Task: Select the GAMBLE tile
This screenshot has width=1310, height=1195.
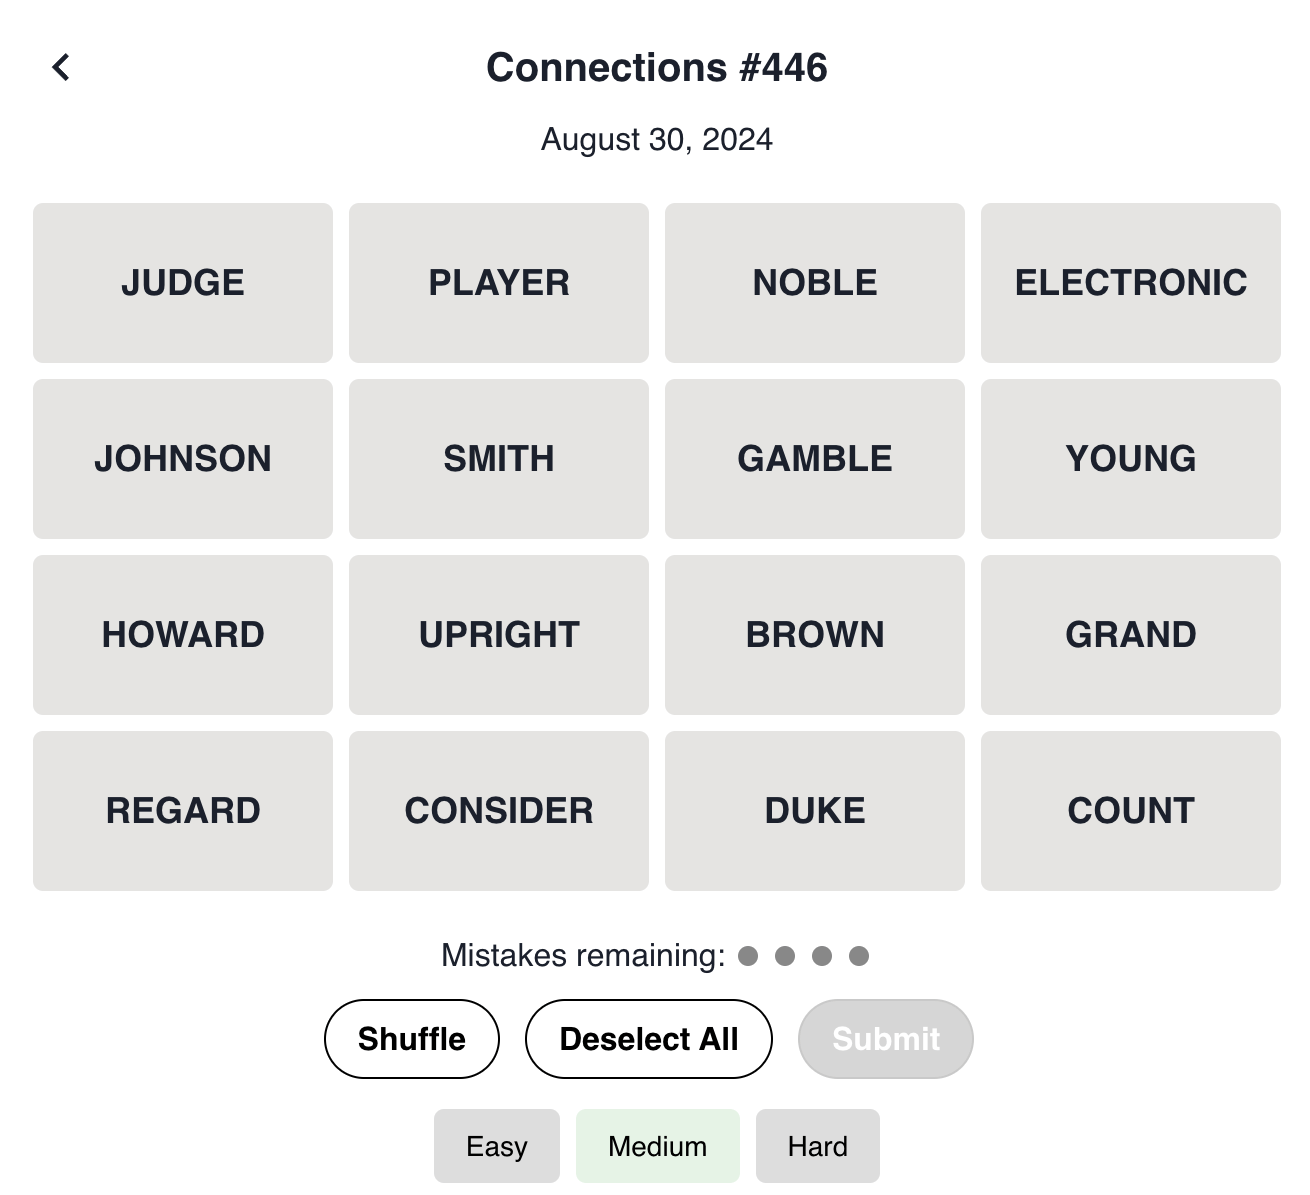Action: 814,458
